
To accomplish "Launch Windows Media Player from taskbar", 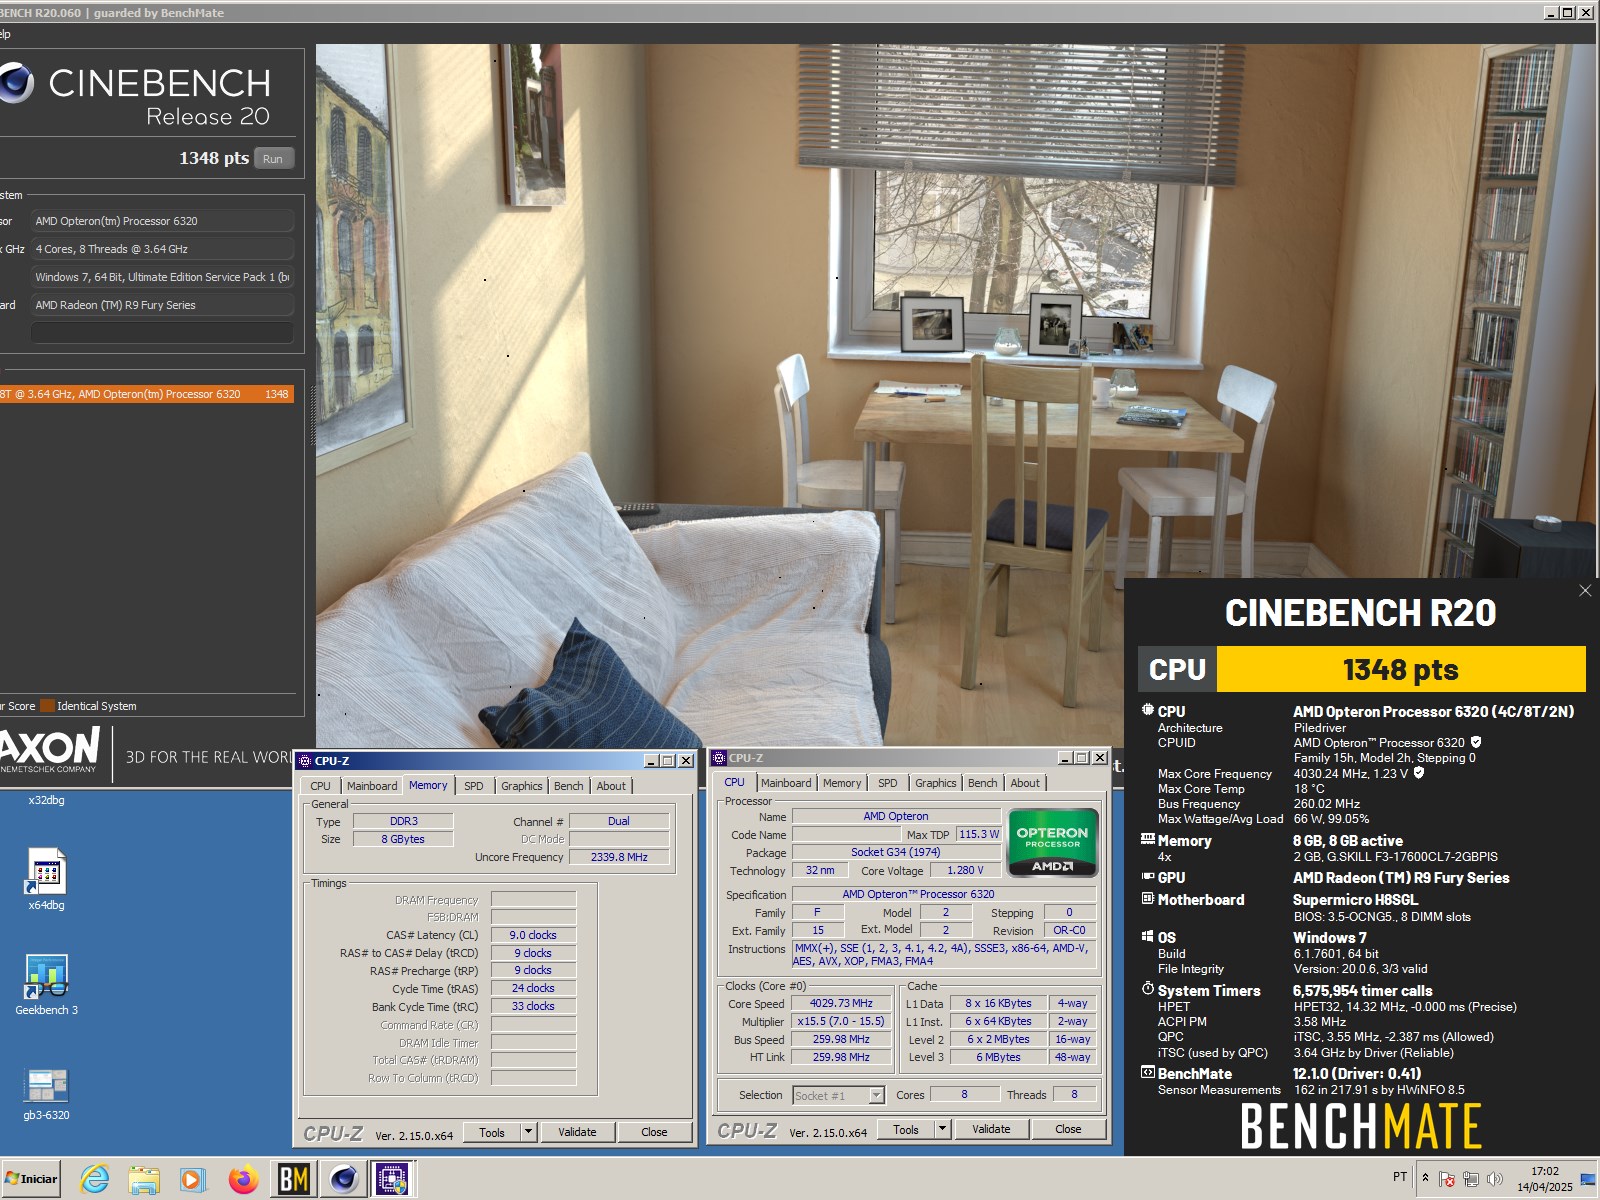I will (193, 1179).
